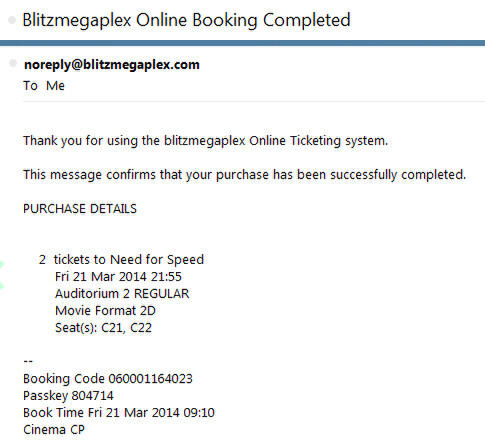
Task: Select the Thank you greeting line
Action: click(206, 141)
